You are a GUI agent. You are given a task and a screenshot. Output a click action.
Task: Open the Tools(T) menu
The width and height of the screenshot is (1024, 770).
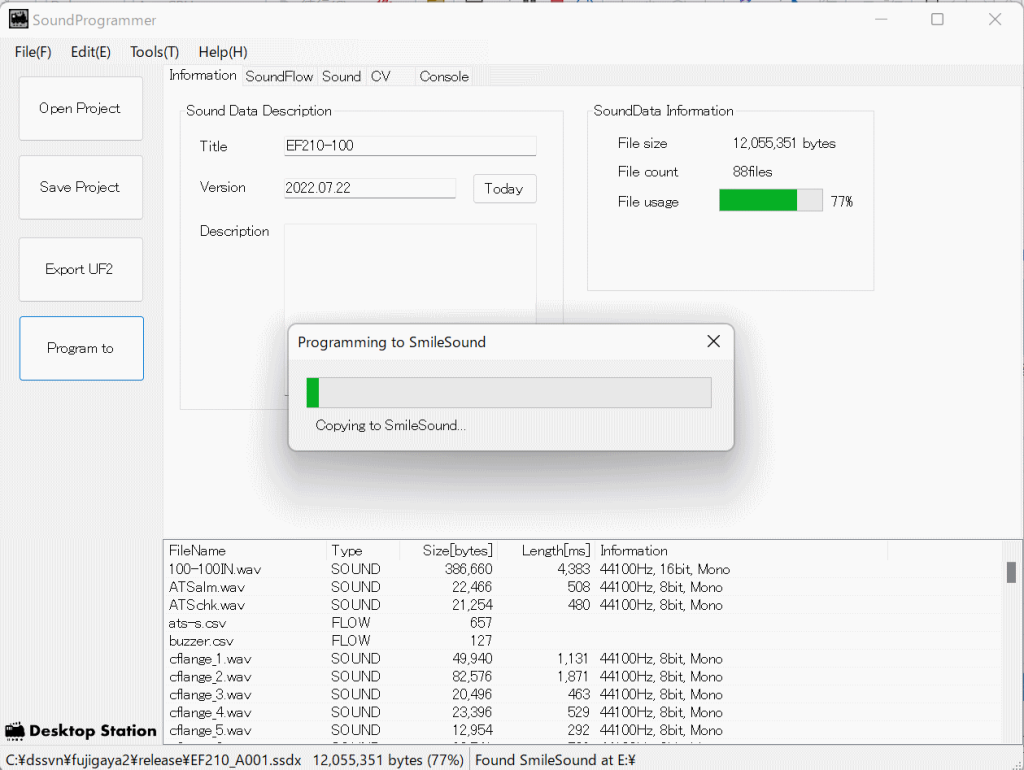click(x=154, y=52)
